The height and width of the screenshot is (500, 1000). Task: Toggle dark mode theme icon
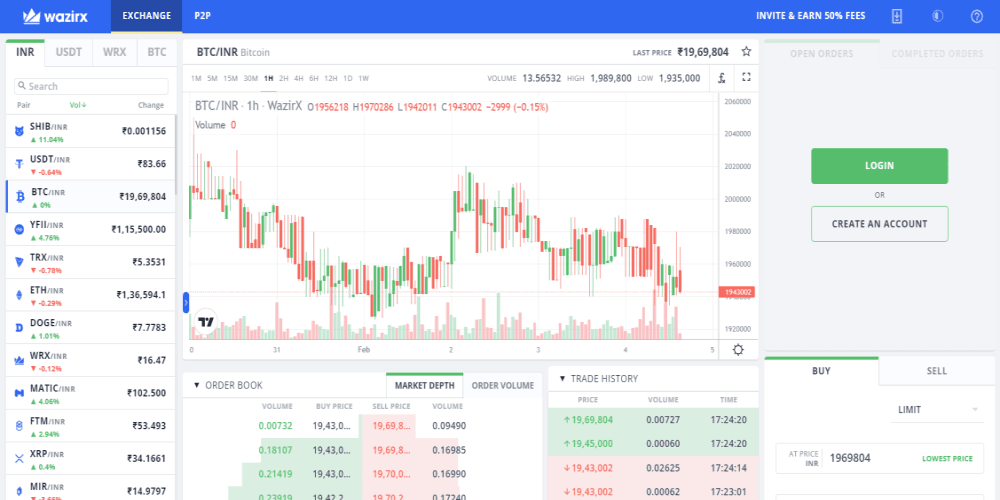click(x=937, y=16)
